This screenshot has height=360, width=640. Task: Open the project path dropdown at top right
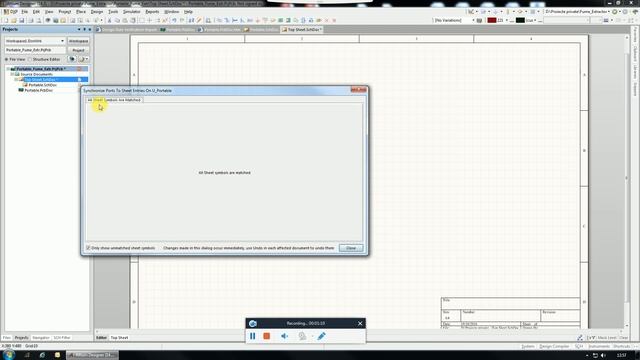(609, 12)
